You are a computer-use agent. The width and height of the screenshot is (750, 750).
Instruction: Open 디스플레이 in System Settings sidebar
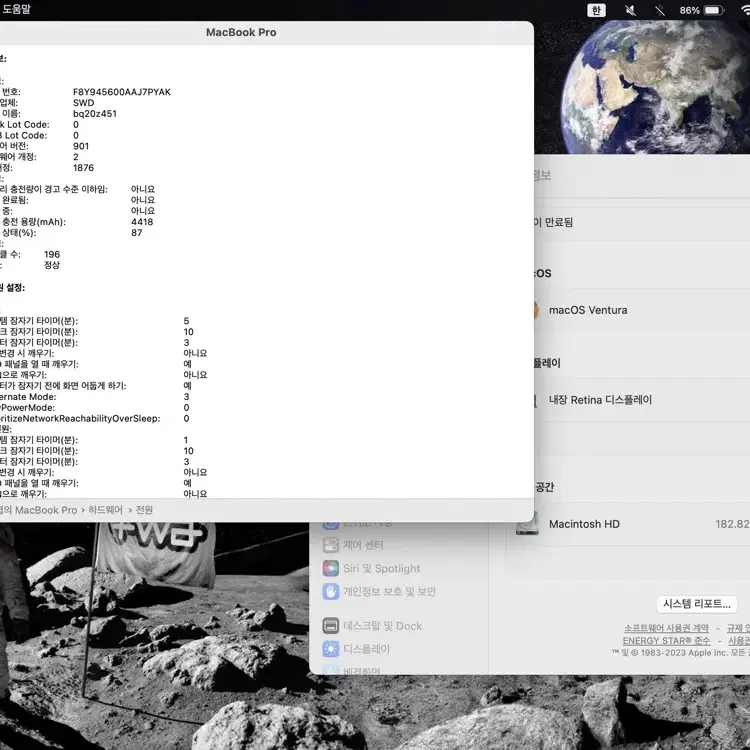point(356,649)
